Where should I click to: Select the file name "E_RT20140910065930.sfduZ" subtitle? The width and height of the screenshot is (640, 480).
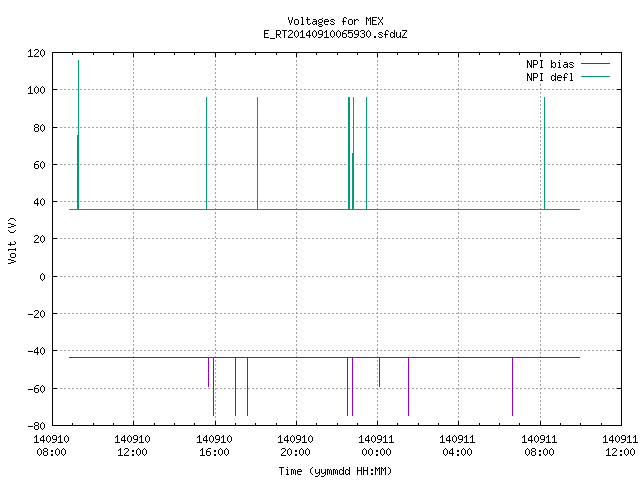click(x=335, y=34)
